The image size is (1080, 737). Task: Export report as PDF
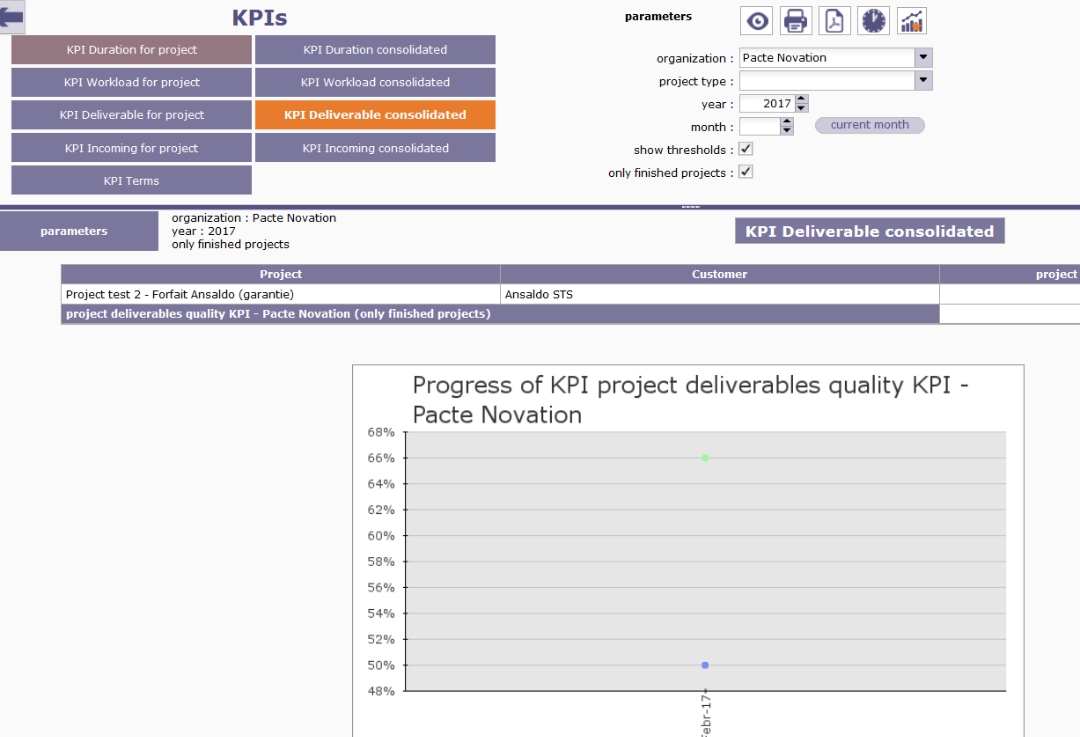point(834,21)
